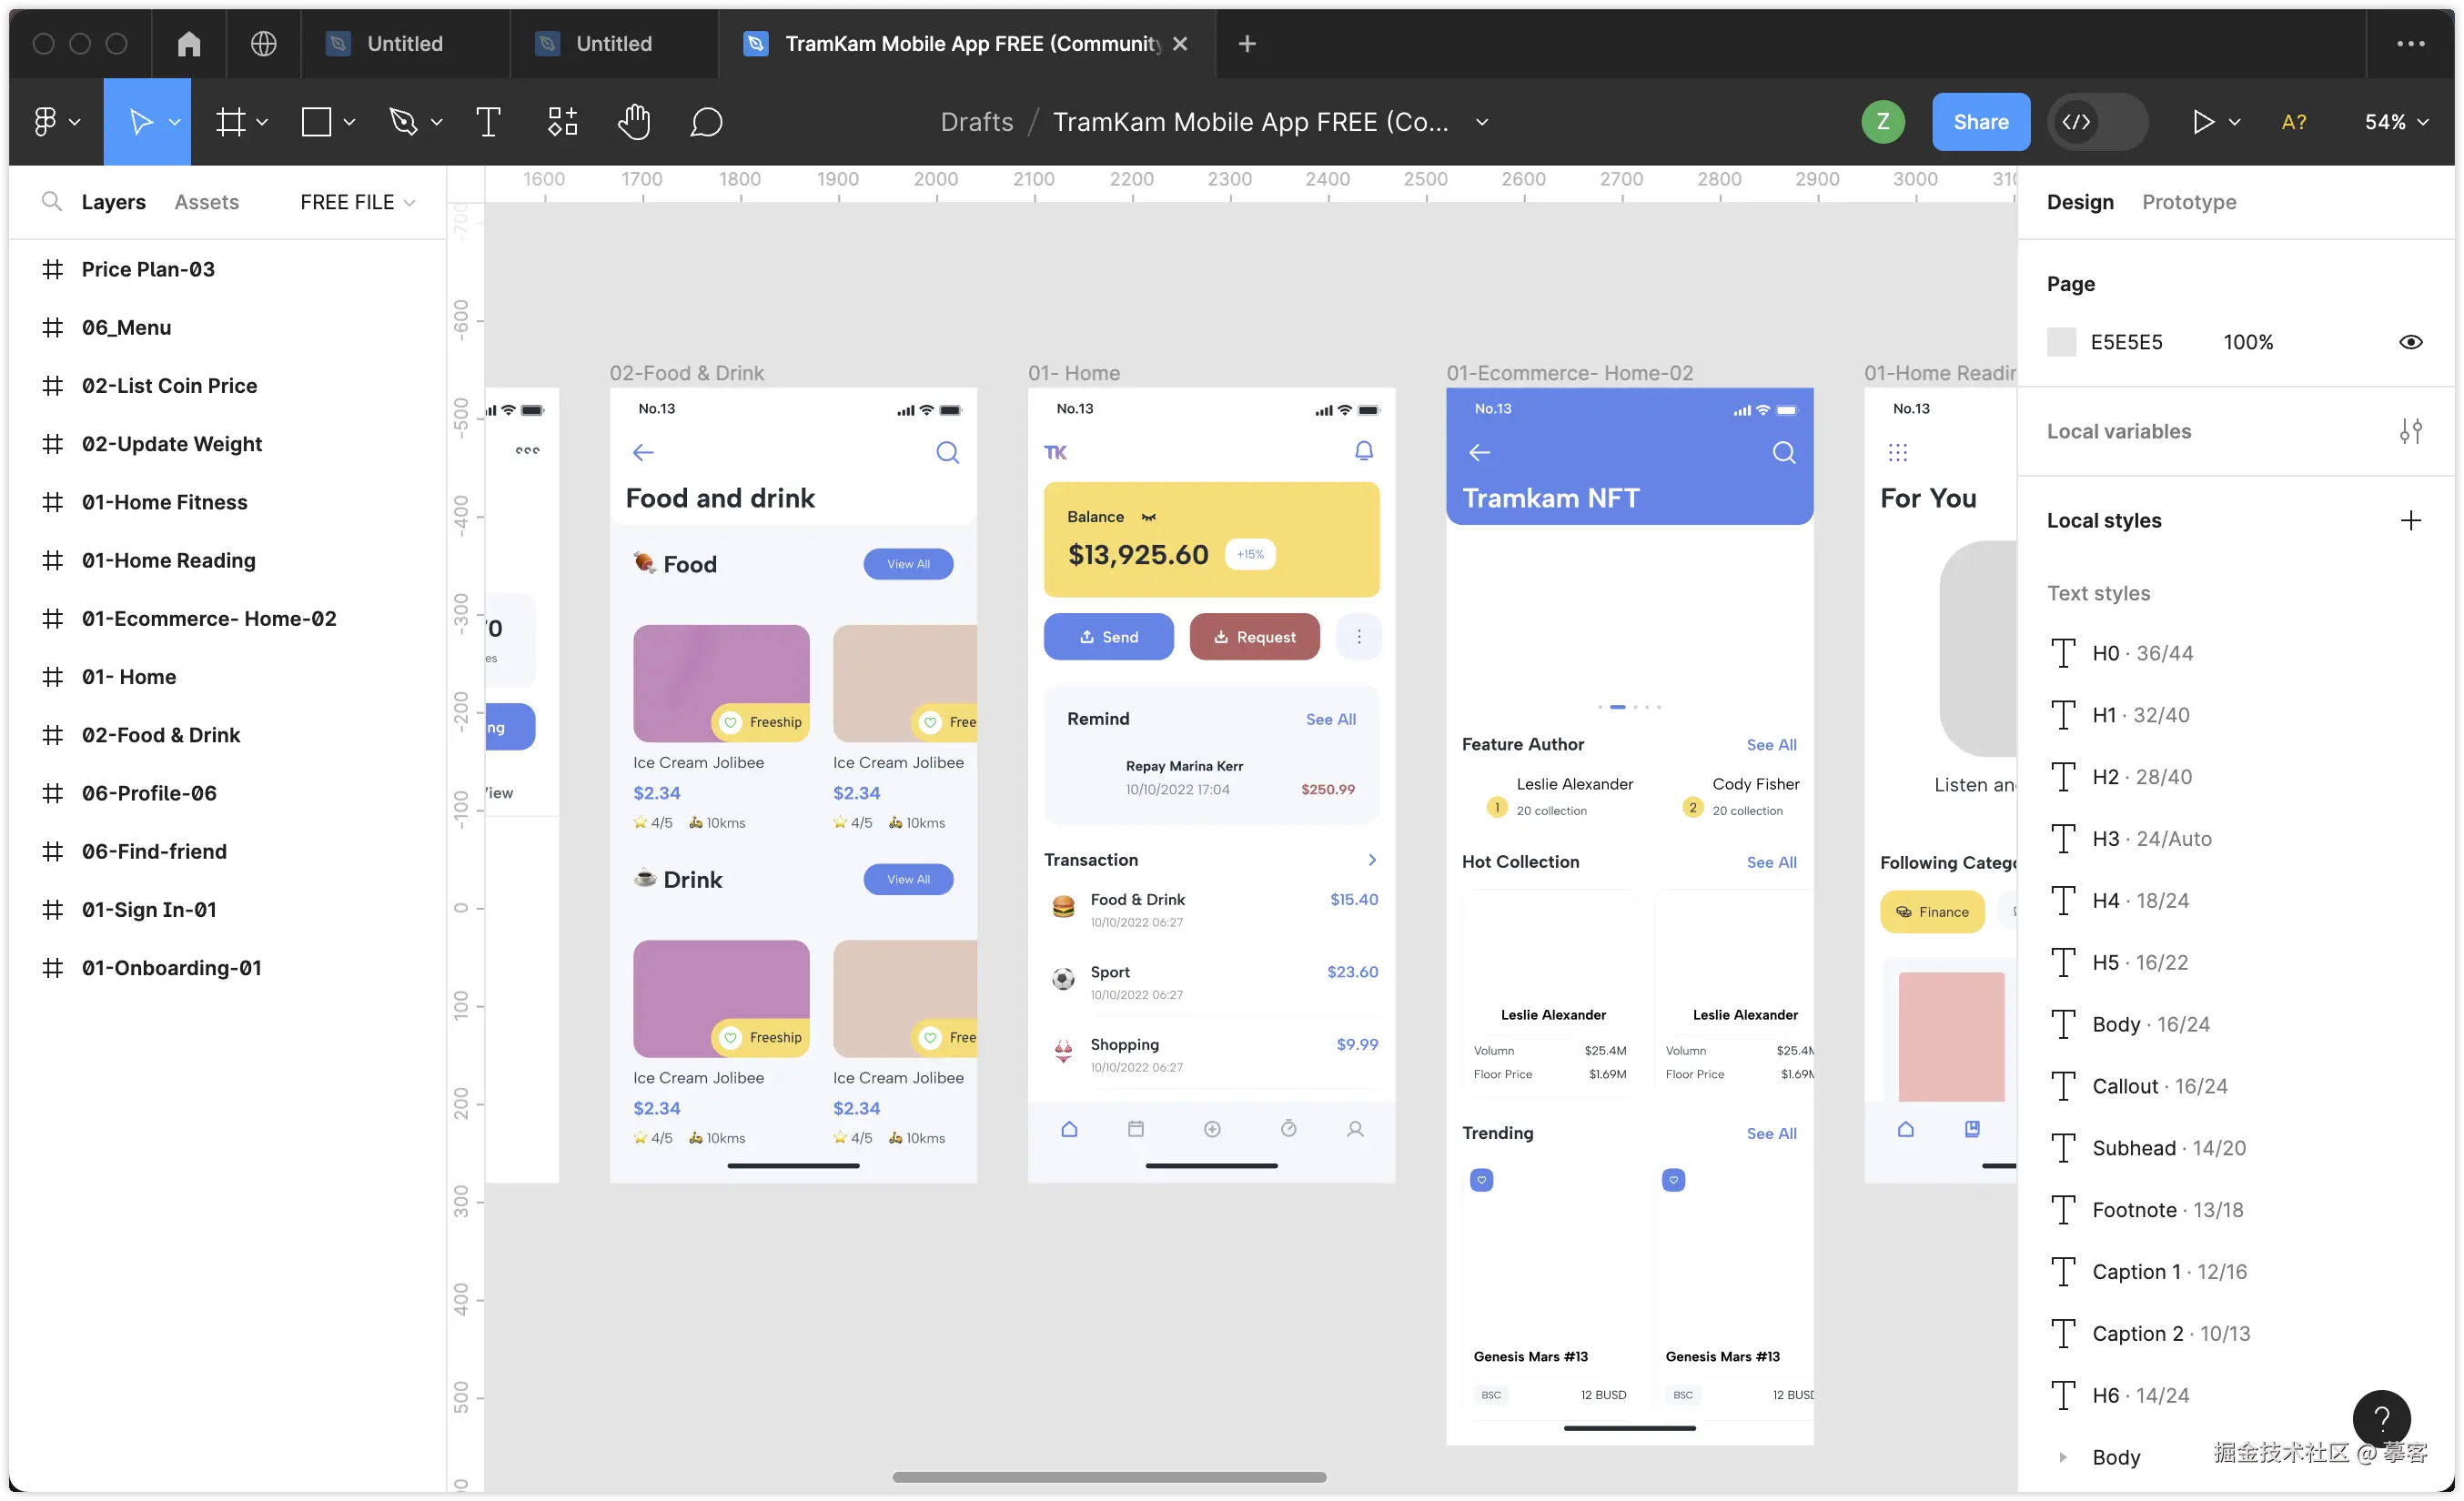The image size is (2464, 1501).
Task: Open the Figma main menu
Action: pyautogui.click(x=55, y=122)
